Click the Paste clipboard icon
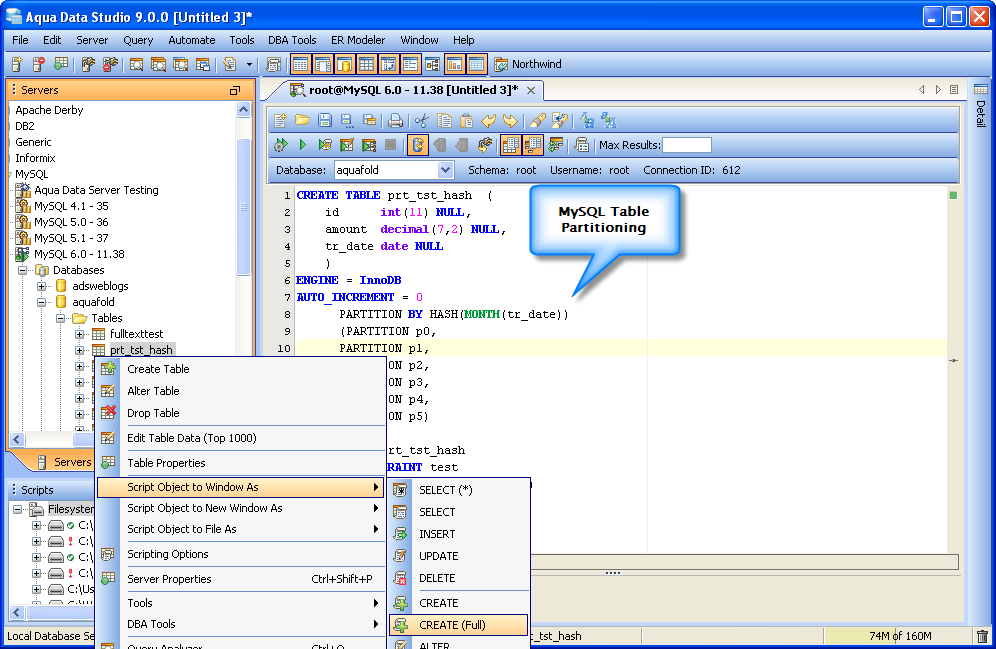 466,120
